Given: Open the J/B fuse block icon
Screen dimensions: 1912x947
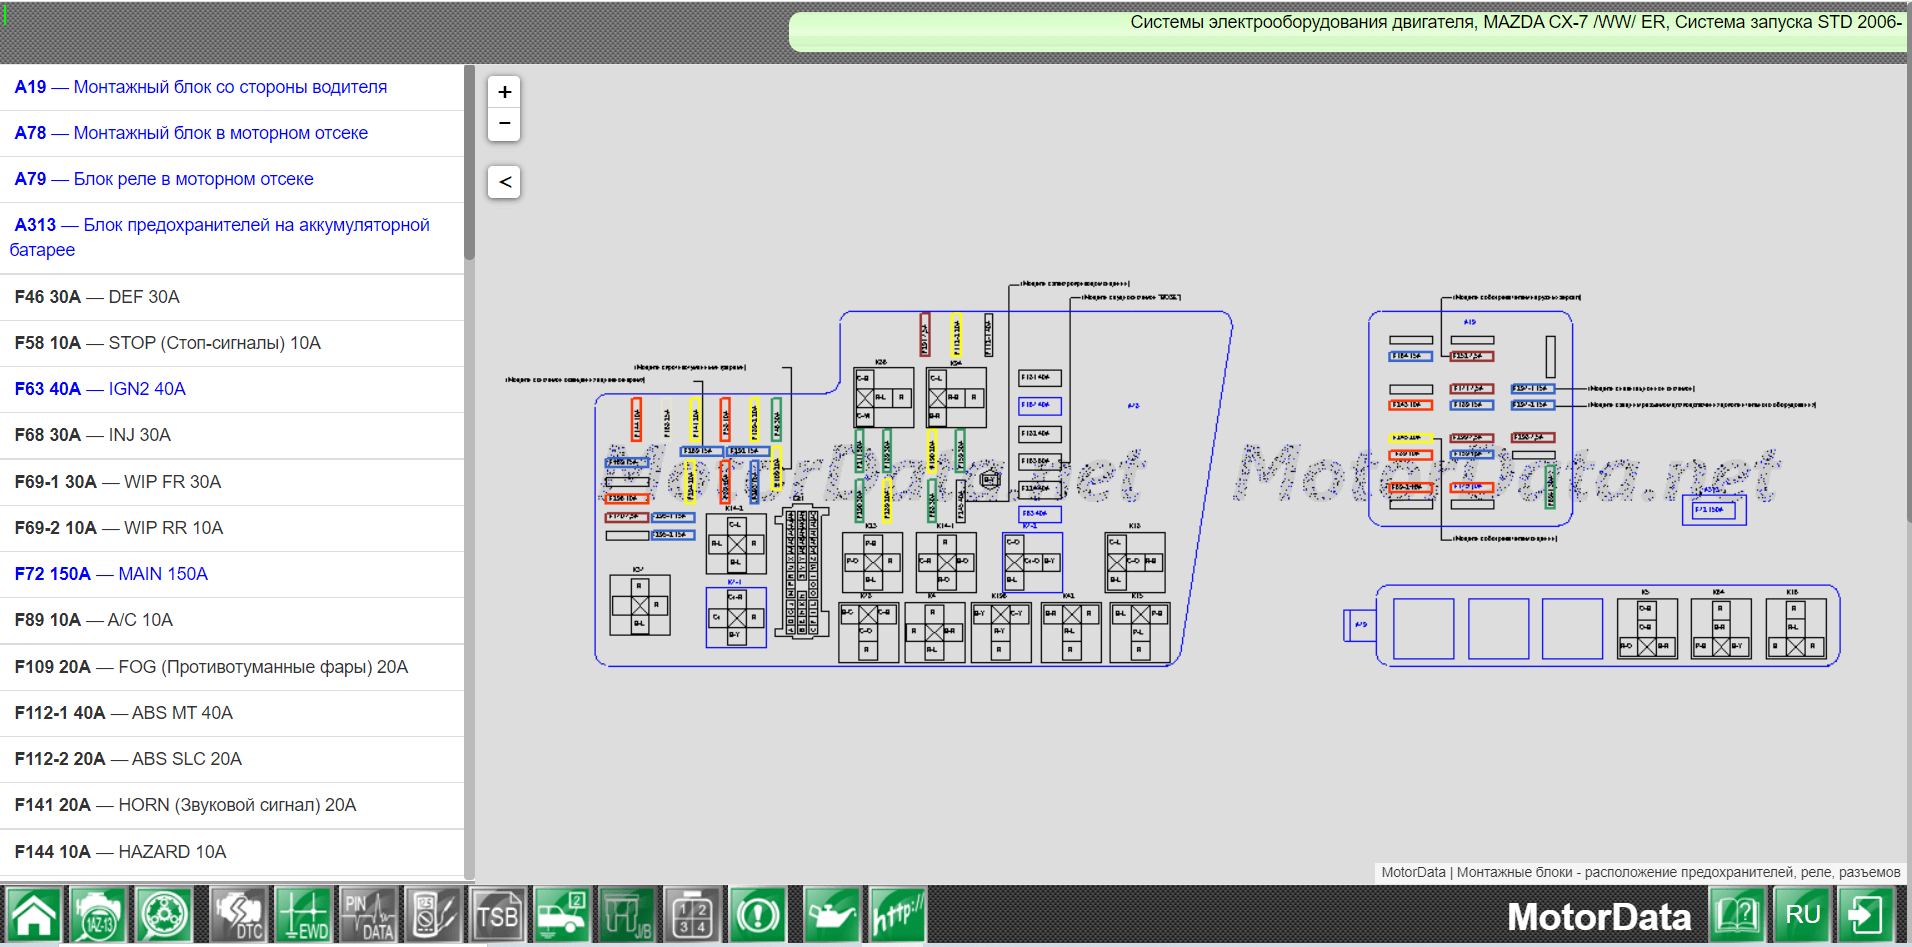Looking at the screenshot, I should tap(627, 915).
